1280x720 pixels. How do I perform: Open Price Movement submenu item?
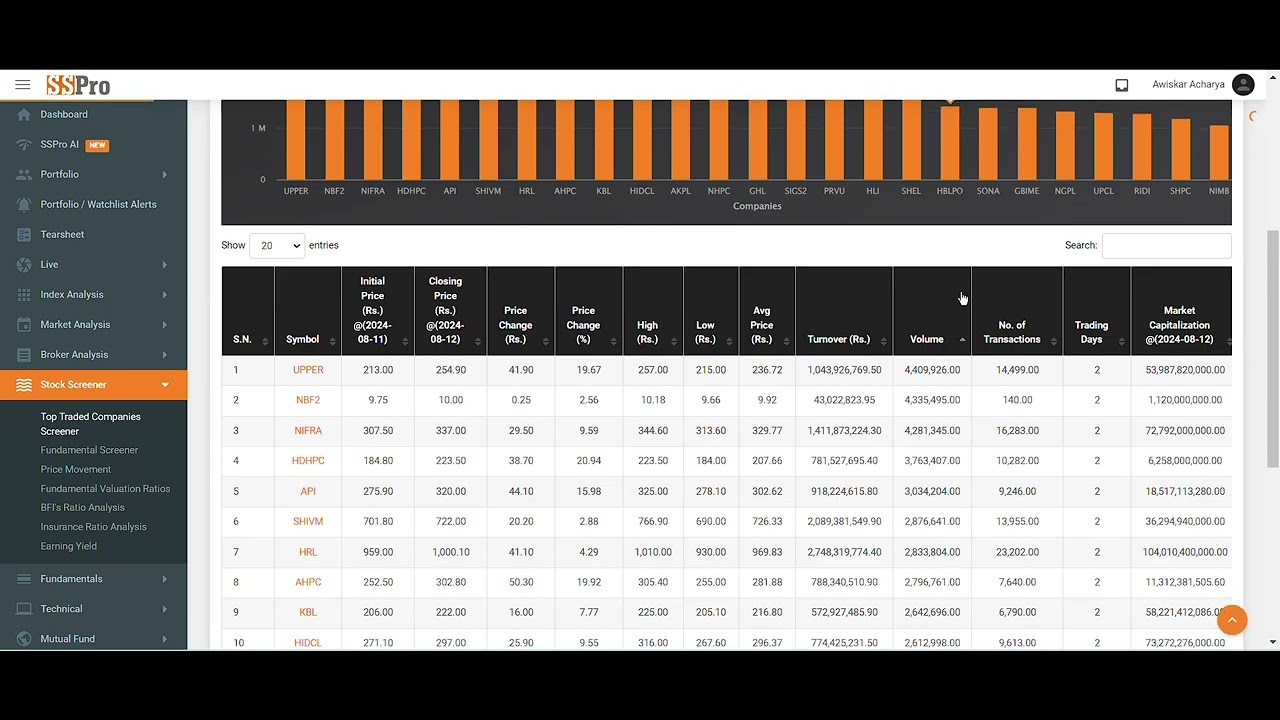pyautogui.click(x=76, y=469)
